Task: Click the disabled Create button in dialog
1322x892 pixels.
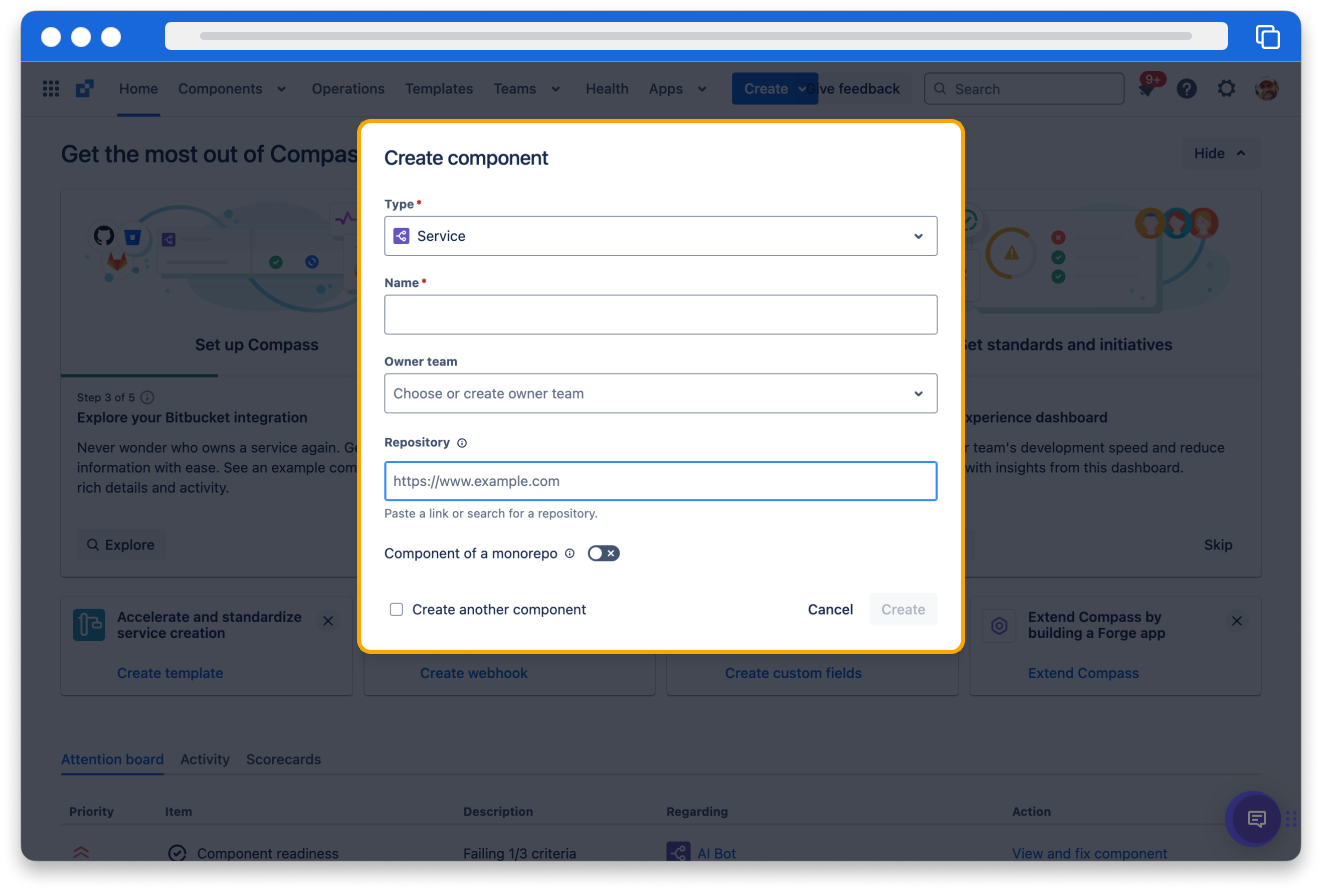Action: [903, 609]
